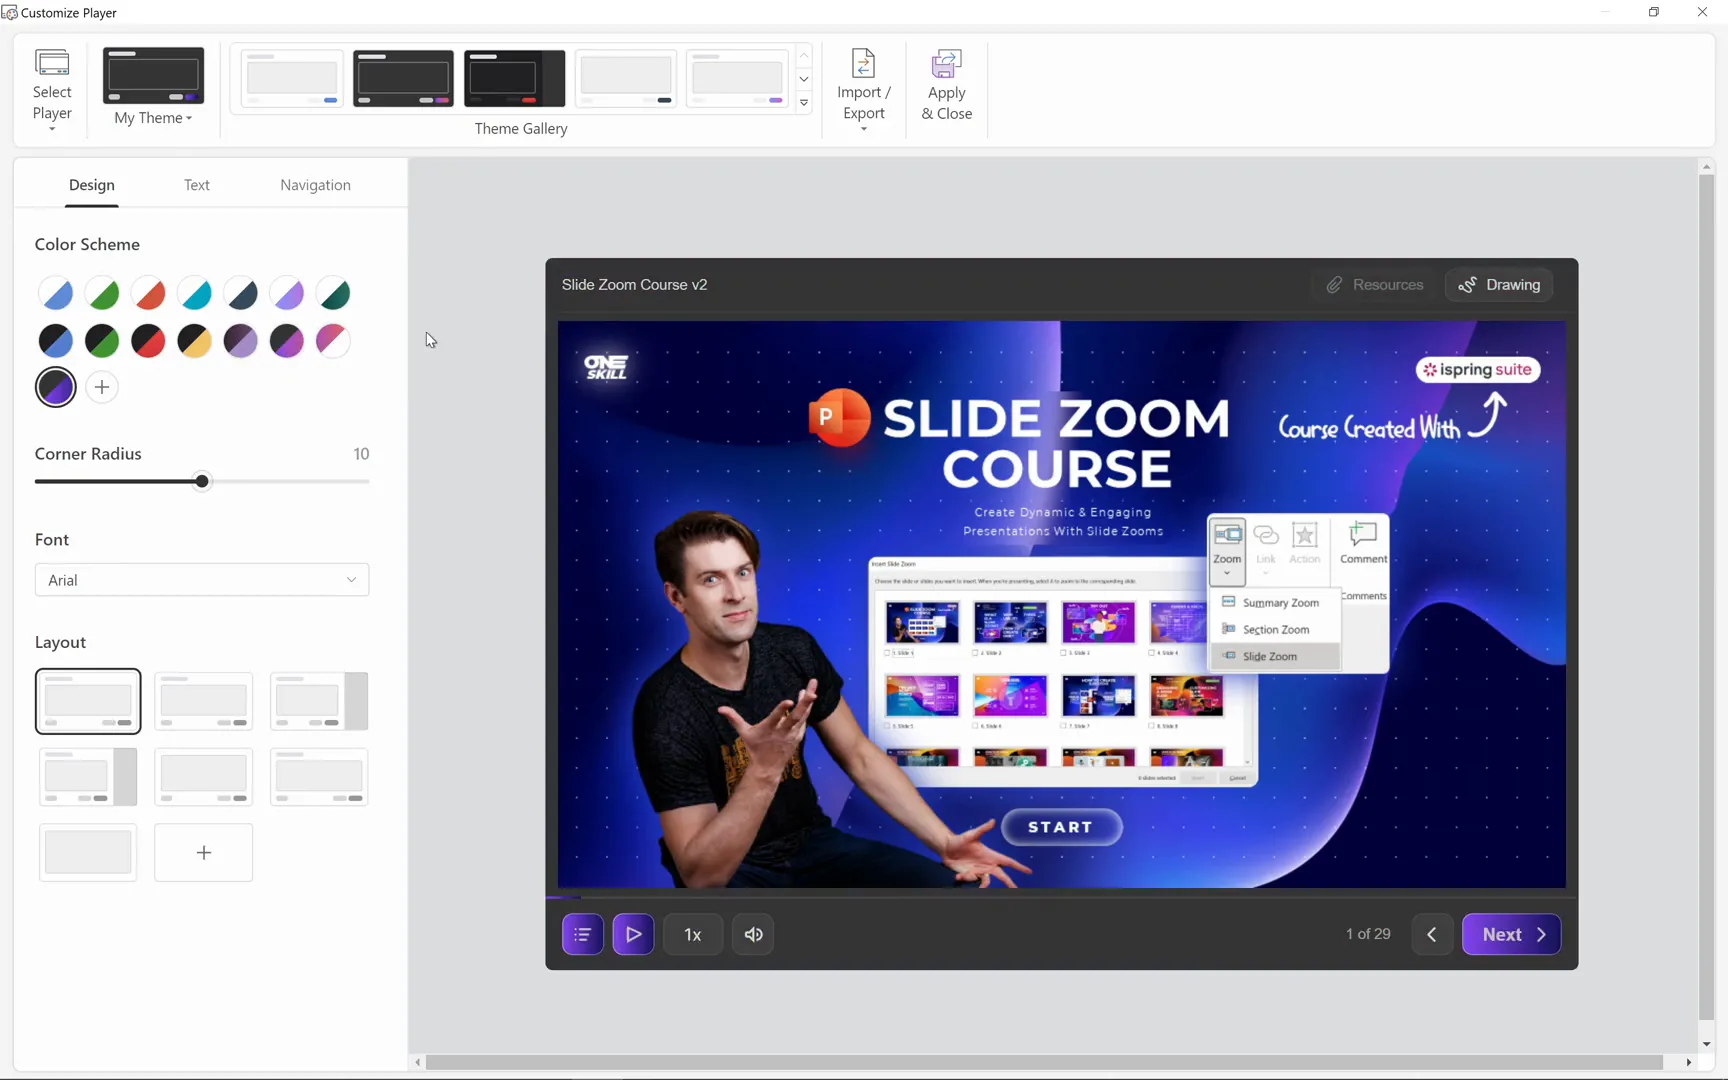Pick the light cyan color scheme
This screenshot has height=1080, width=1728.
[x=195, y=294]
